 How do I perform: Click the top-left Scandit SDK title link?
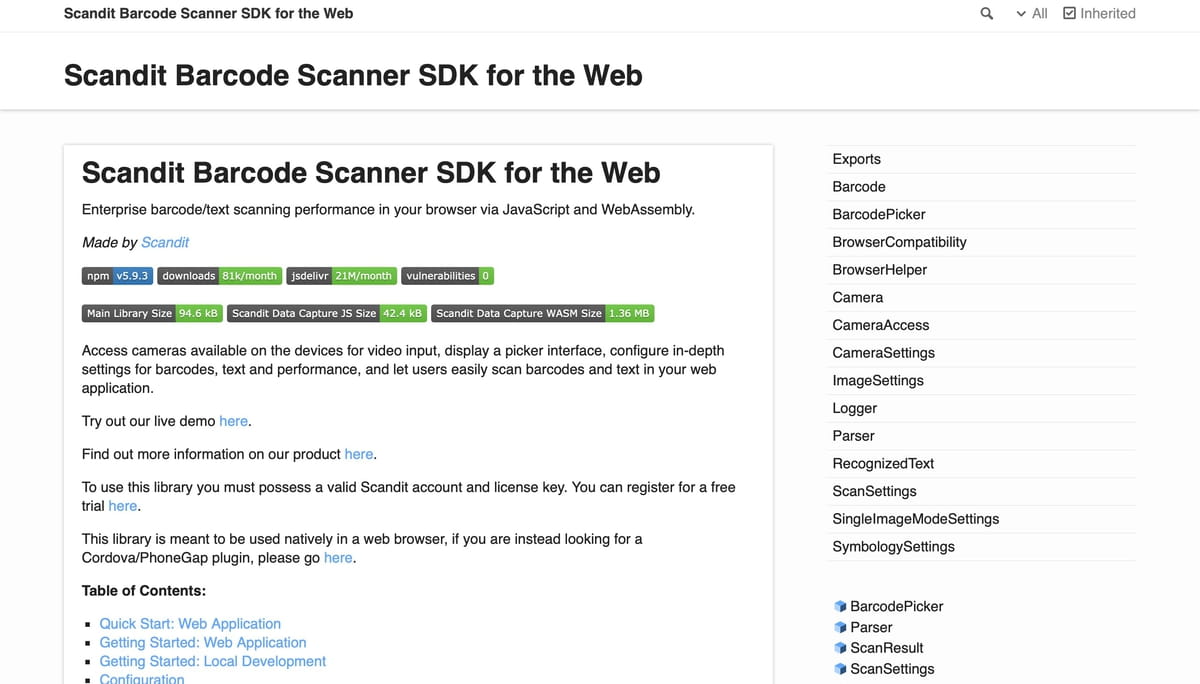tap(208, 14)
